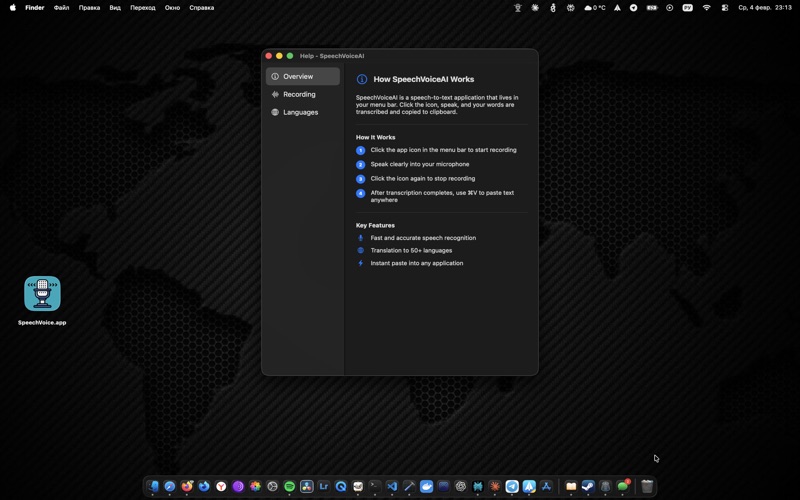
Task: Open the Окно menu
Action: pos(172,8)
